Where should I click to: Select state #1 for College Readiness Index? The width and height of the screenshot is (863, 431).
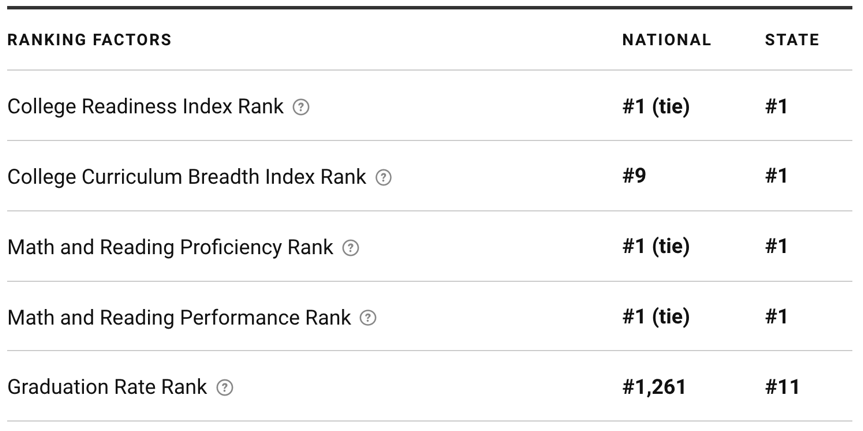pos(776,106)
